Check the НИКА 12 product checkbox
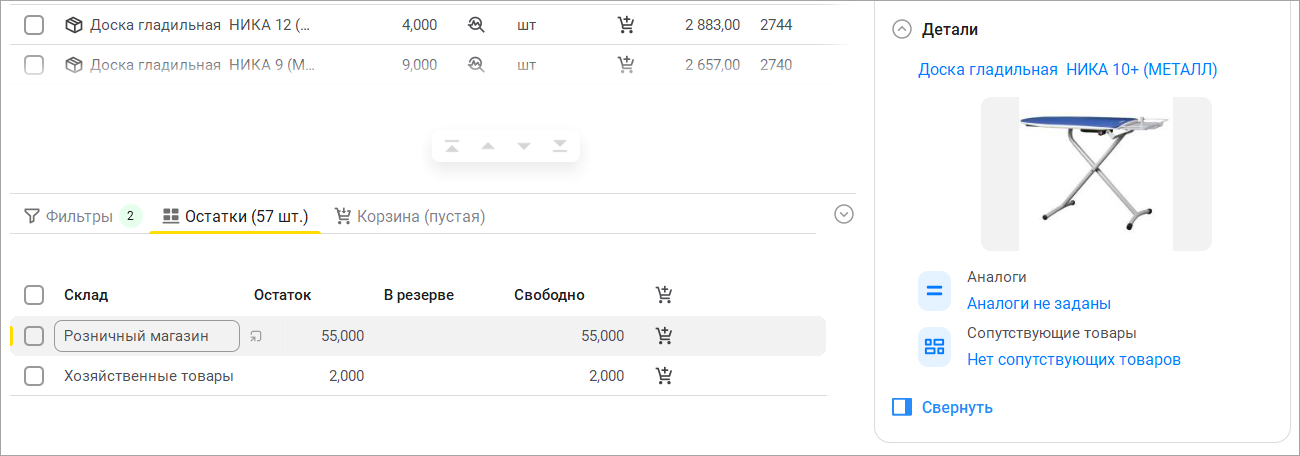Screen dimensions: 1300x456 pyautogui.click(x=34, y=25)
